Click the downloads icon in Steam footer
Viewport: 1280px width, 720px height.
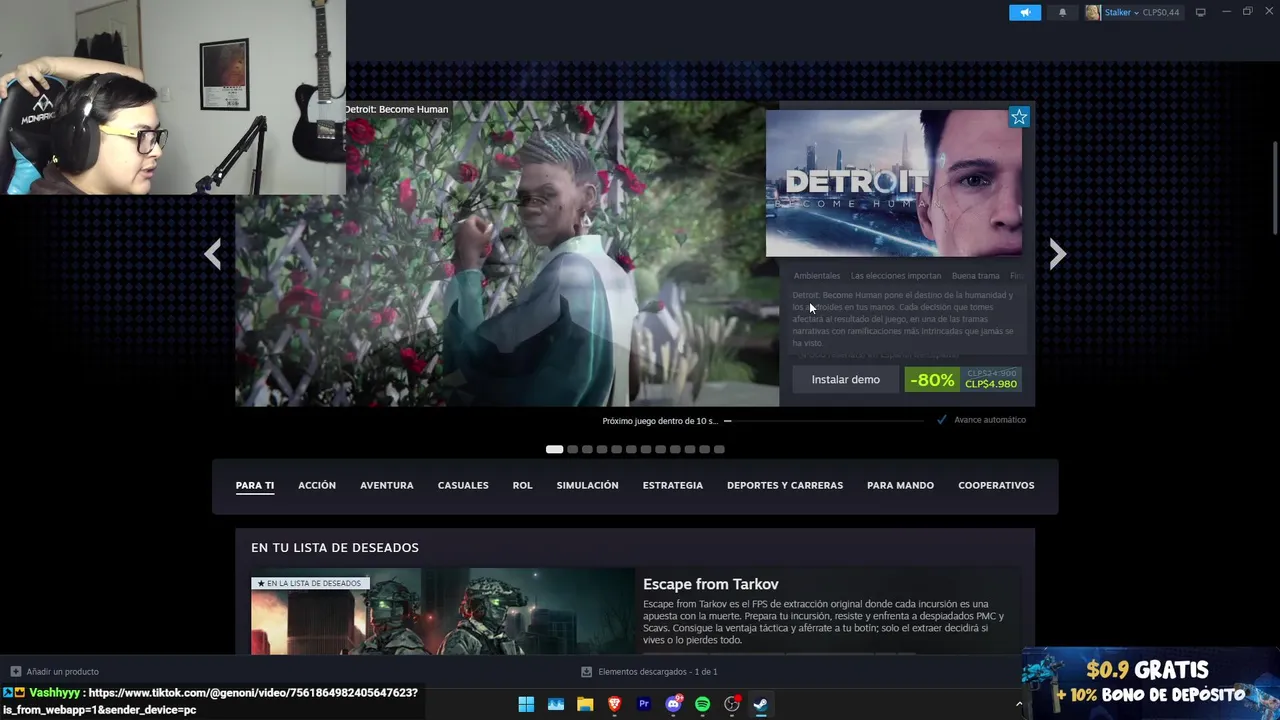tap(587, 671)
